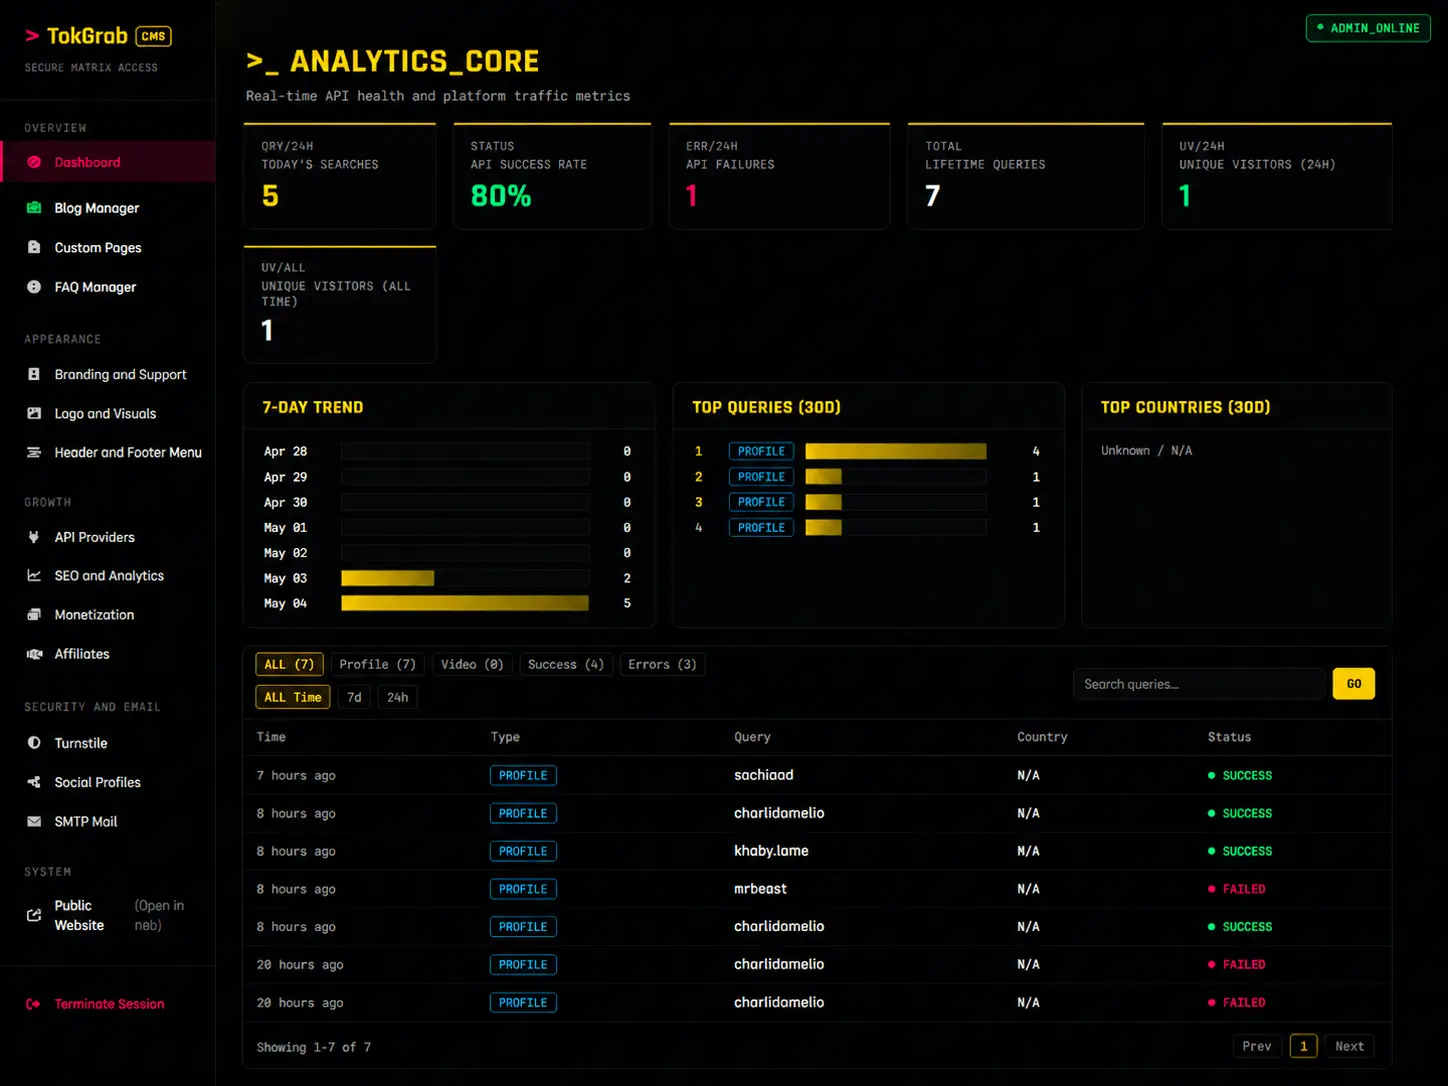The height and width of the screenshot is (1086, 1448).
Task: Show Success (4) queries
Action: pyautogui.click(x=566, y=664)
